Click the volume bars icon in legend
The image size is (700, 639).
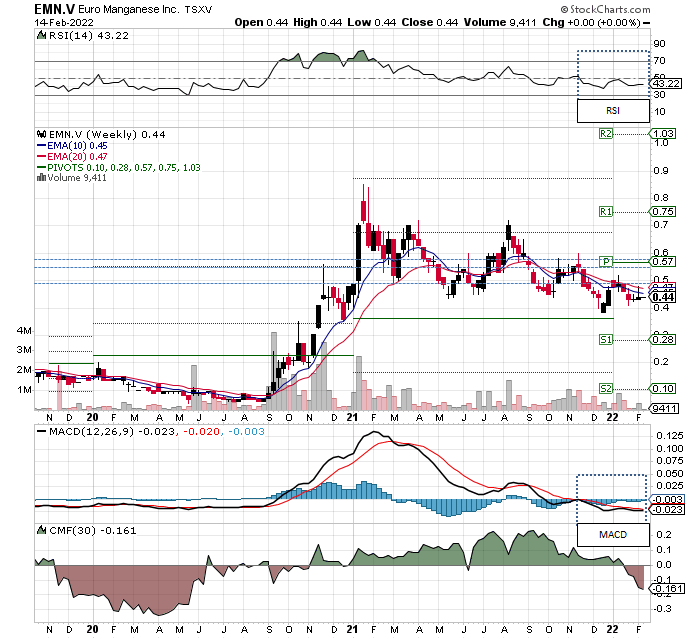42,178
